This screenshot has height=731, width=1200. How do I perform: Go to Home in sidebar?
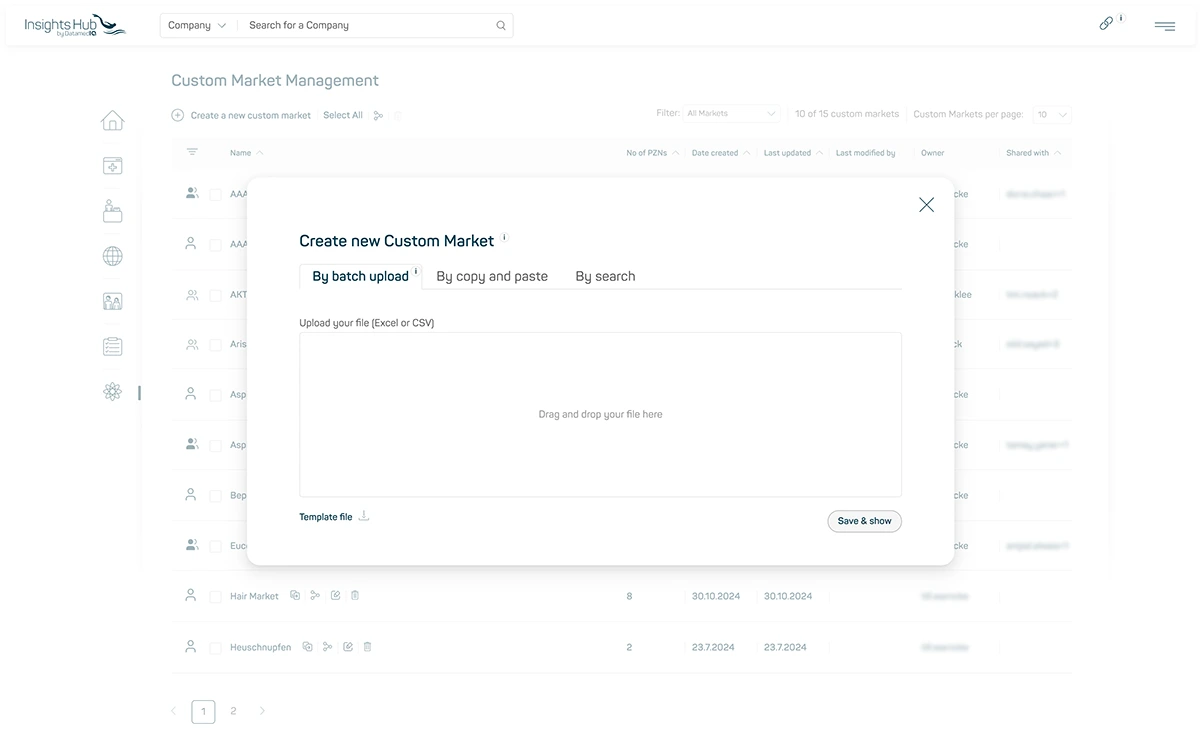click(113, 120)
